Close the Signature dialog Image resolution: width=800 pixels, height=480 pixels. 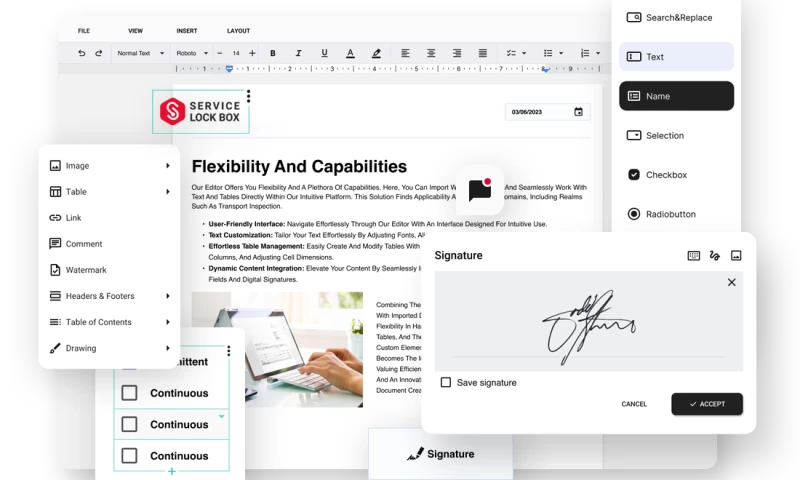click(x=731, y=283)
